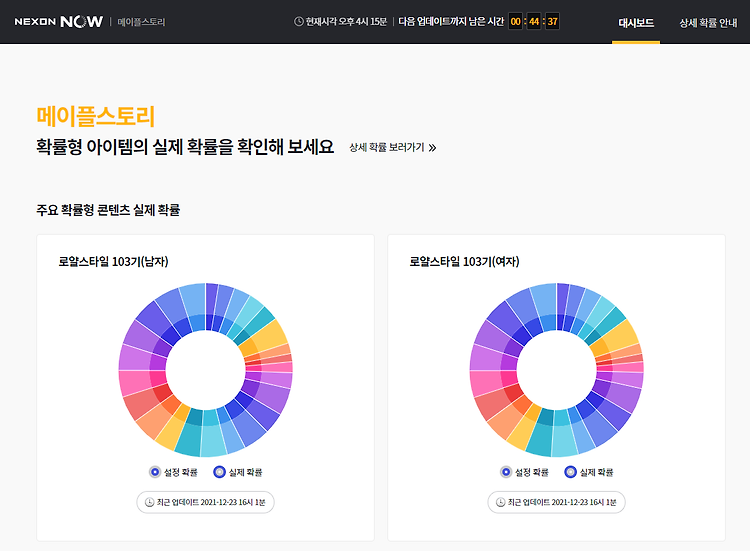This screenshot has height=551, width=750.
Task: Click 최근 업데이트 pill under the 남자 chart
Action: pos(206,502)
